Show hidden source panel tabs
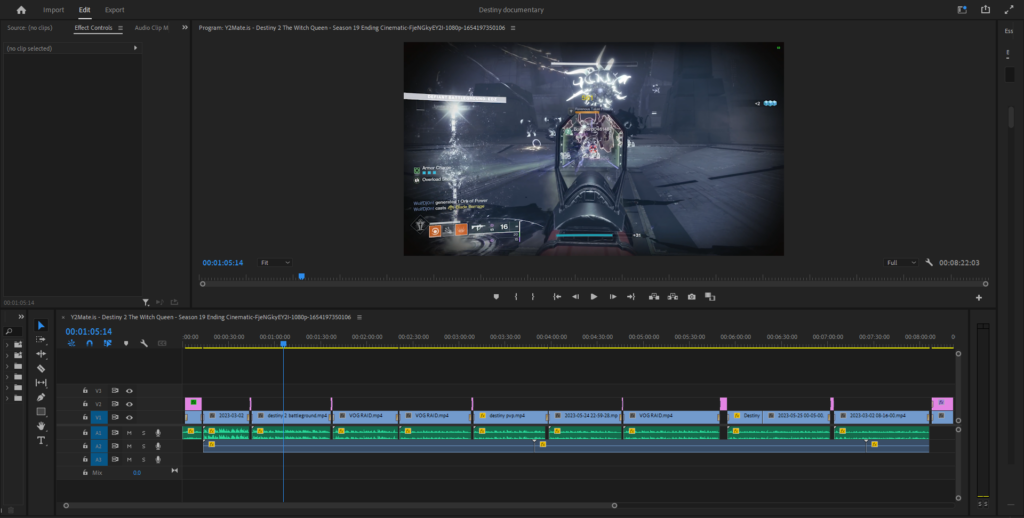Image resolution: width=1024 pixels, height=518 pixels. (x=185, y=27)
